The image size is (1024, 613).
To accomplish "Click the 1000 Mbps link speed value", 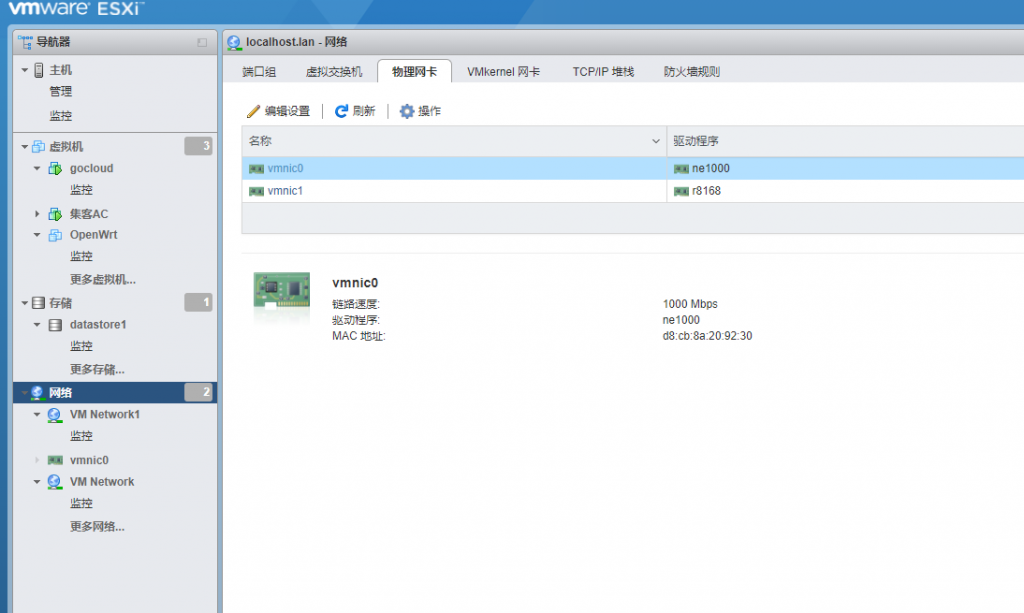I will point(690,304).
